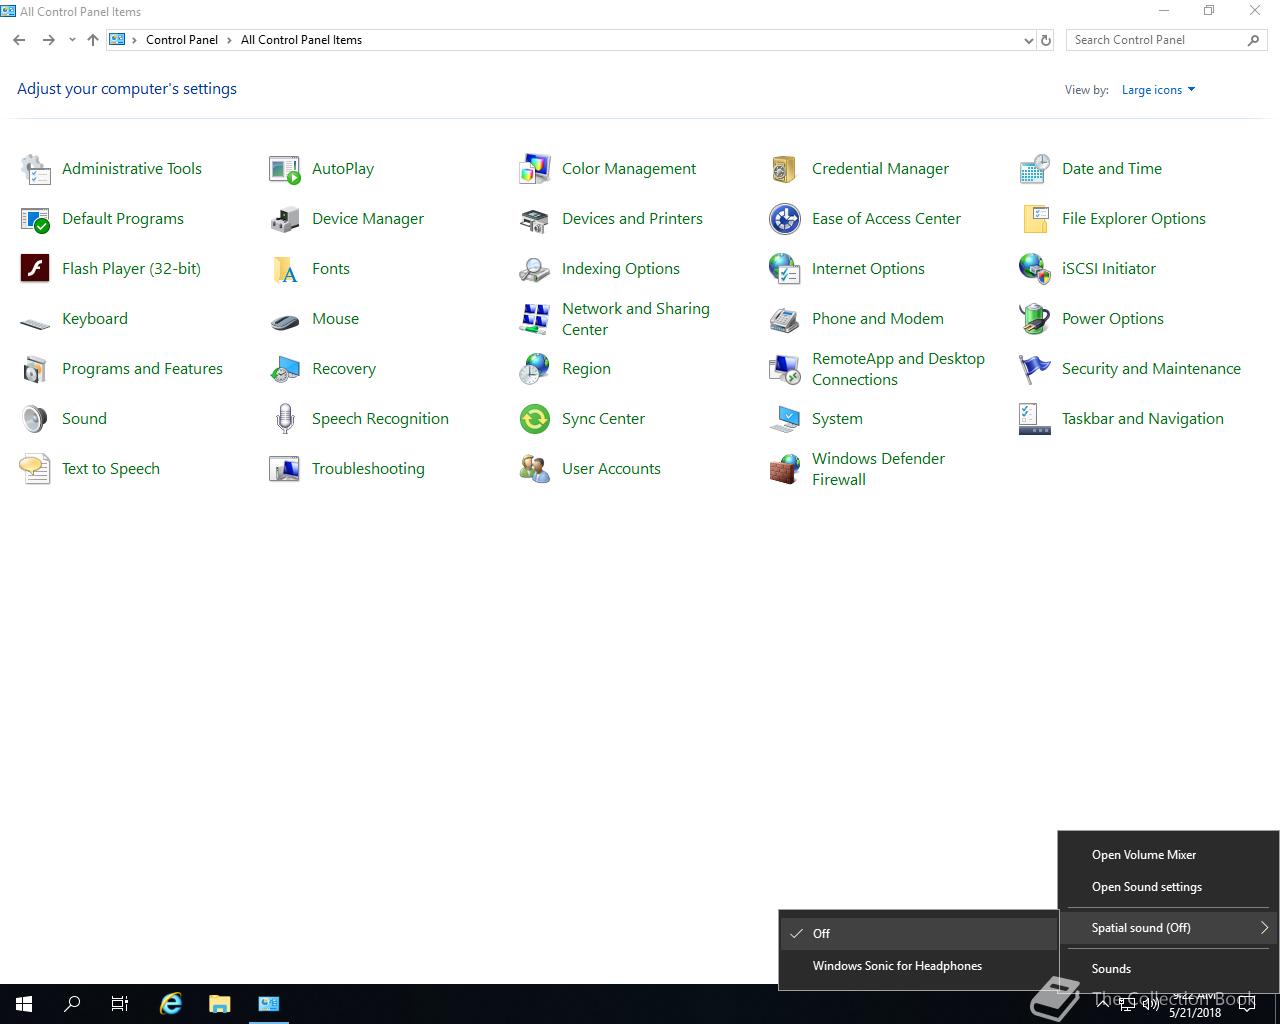Open User Accounts
Image resolution: width=1280 pixels, height=1024 pixels.
611,469
